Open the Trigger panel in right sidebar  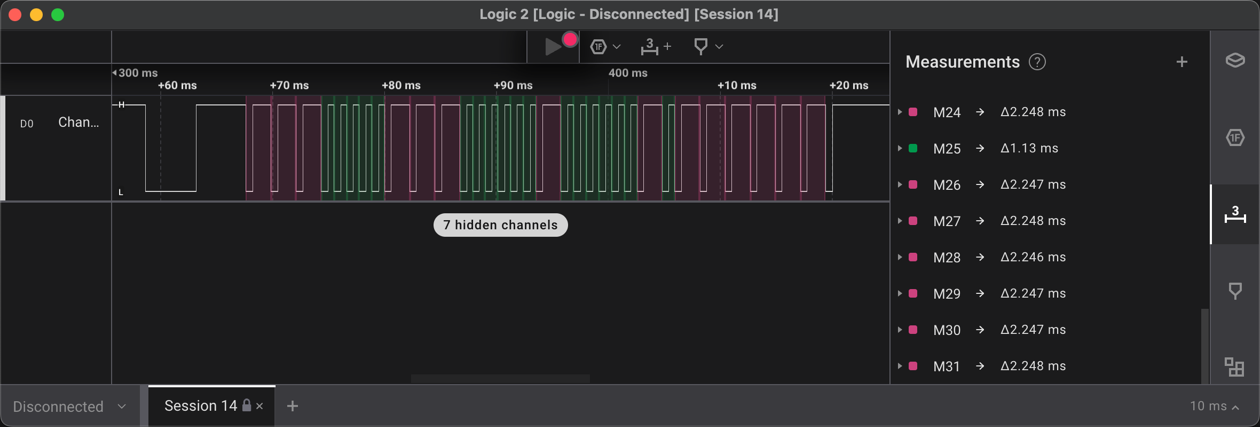1235,291
